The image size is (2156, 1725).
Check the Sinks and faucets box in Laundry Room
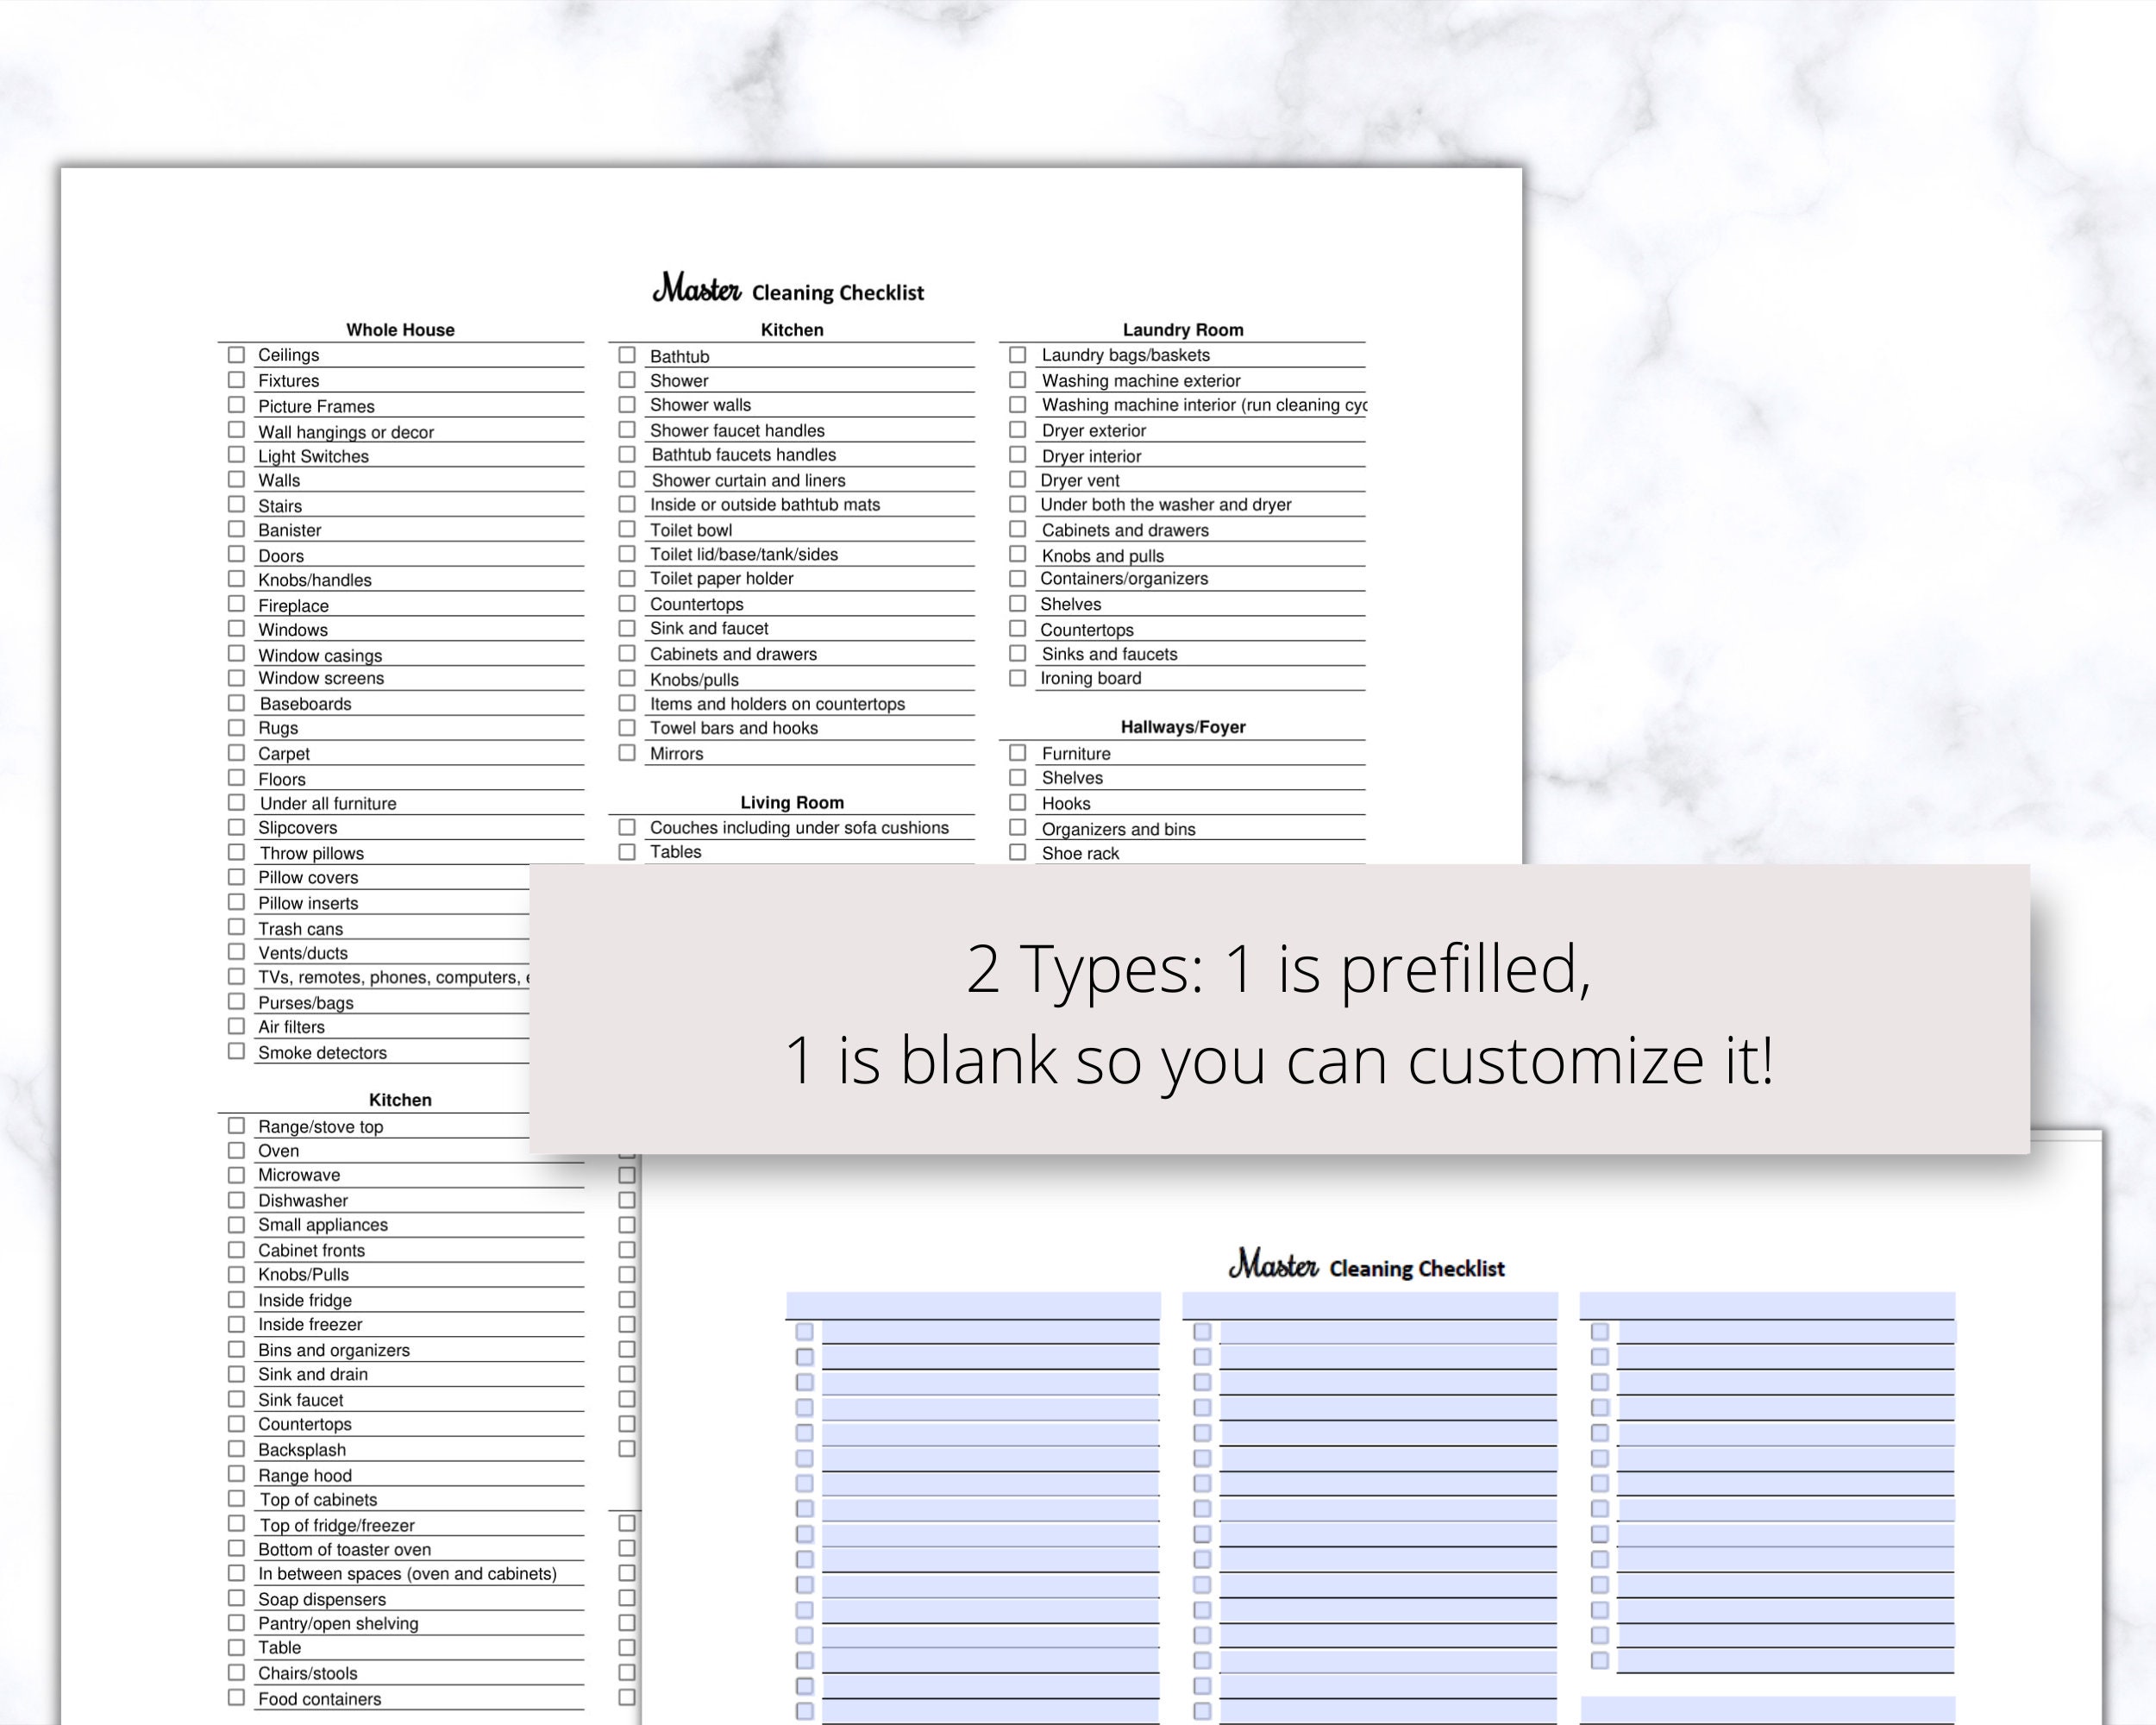click(x=1018, y=653)
